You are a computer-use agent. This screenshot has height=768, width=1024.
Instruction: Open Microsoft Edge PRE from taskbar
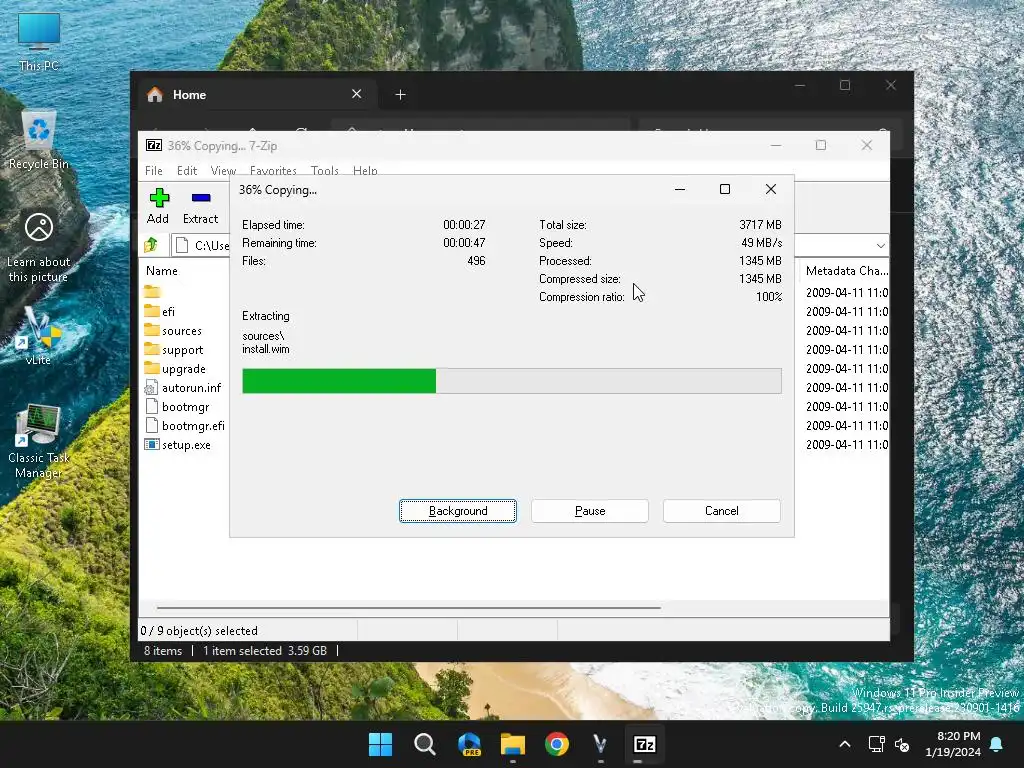[x=469, y=744]
